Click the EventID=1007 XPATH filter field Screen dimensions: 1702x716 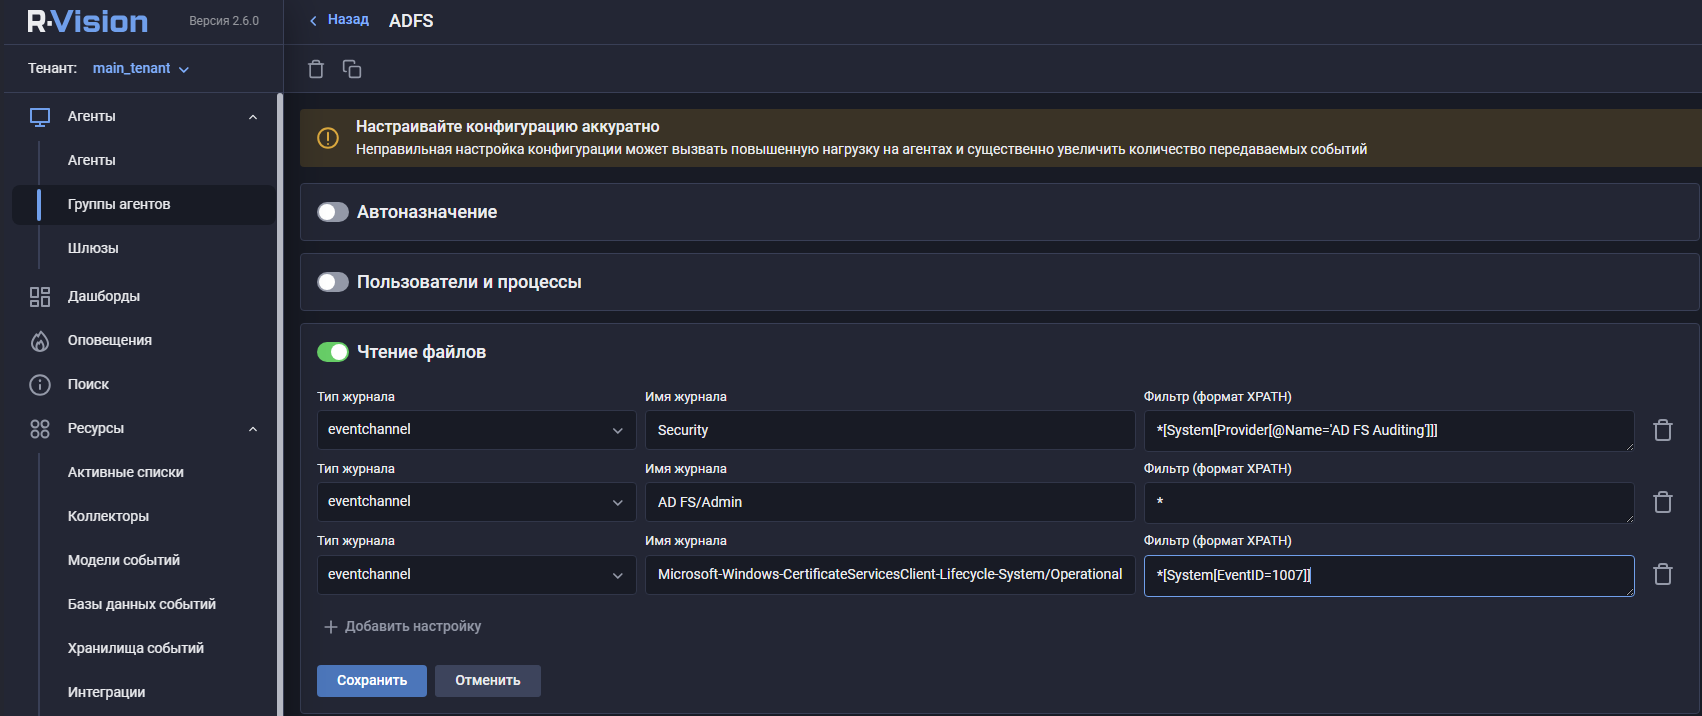tap(1389, 576)
